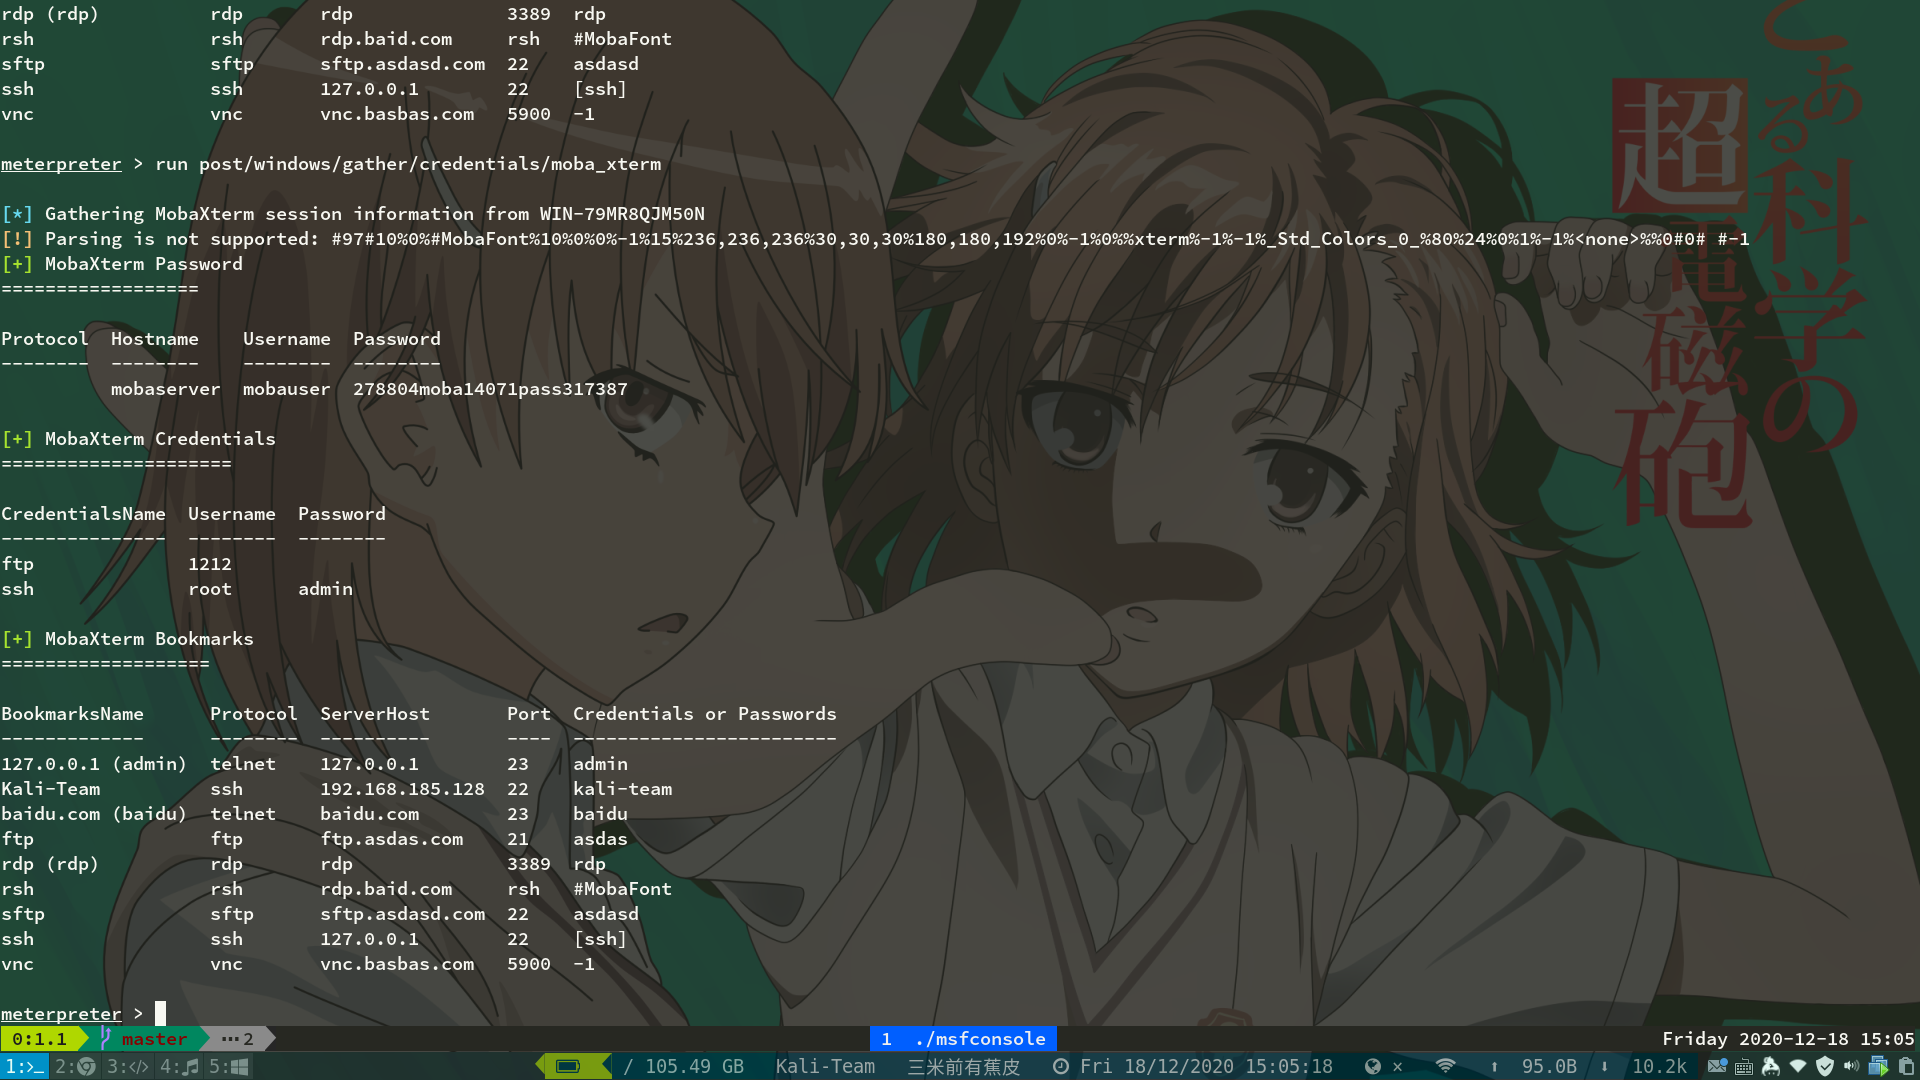Image resolution: width=1920 pixels, height=1080 pixels.
Task: Click the password 278804moba14071pass317387
Action: pos(490,389)
